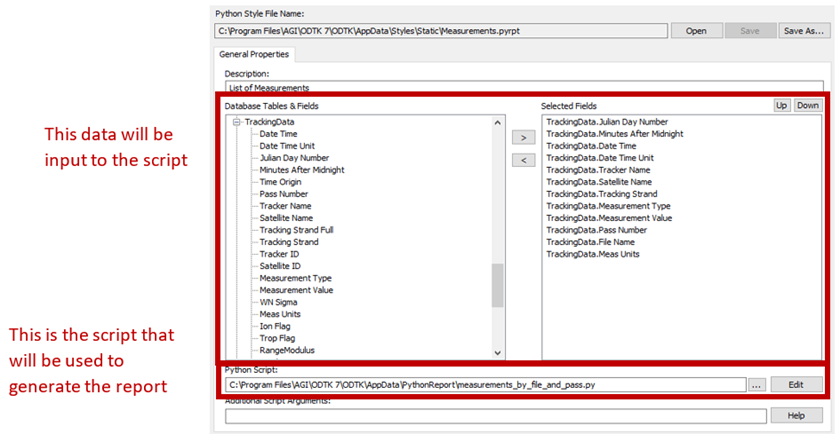The height and width of the screenshot is (434, 840).
Task: Click the Save As... button
Action: tap(803, 31)
